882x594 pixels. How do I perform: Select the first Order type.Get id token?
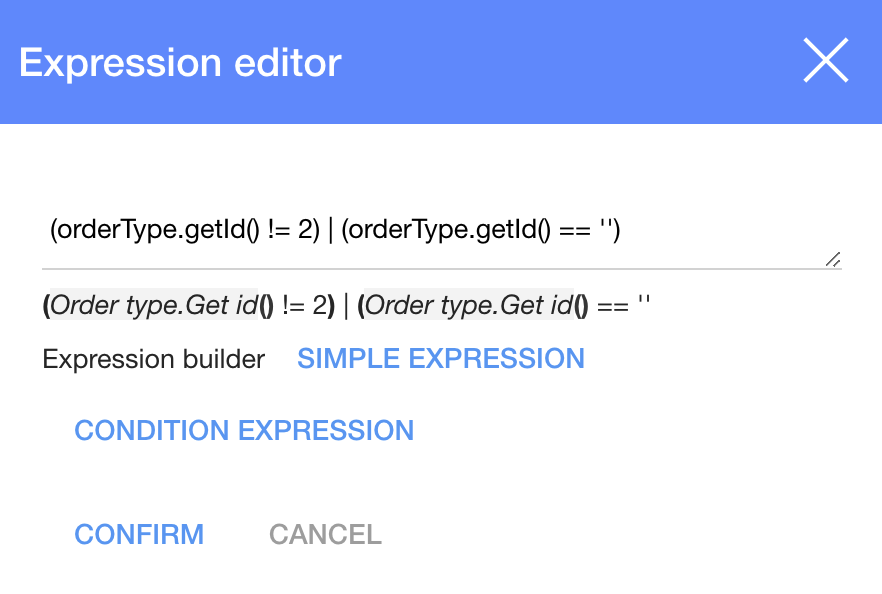pyautogui.click(x=155, y=305)
